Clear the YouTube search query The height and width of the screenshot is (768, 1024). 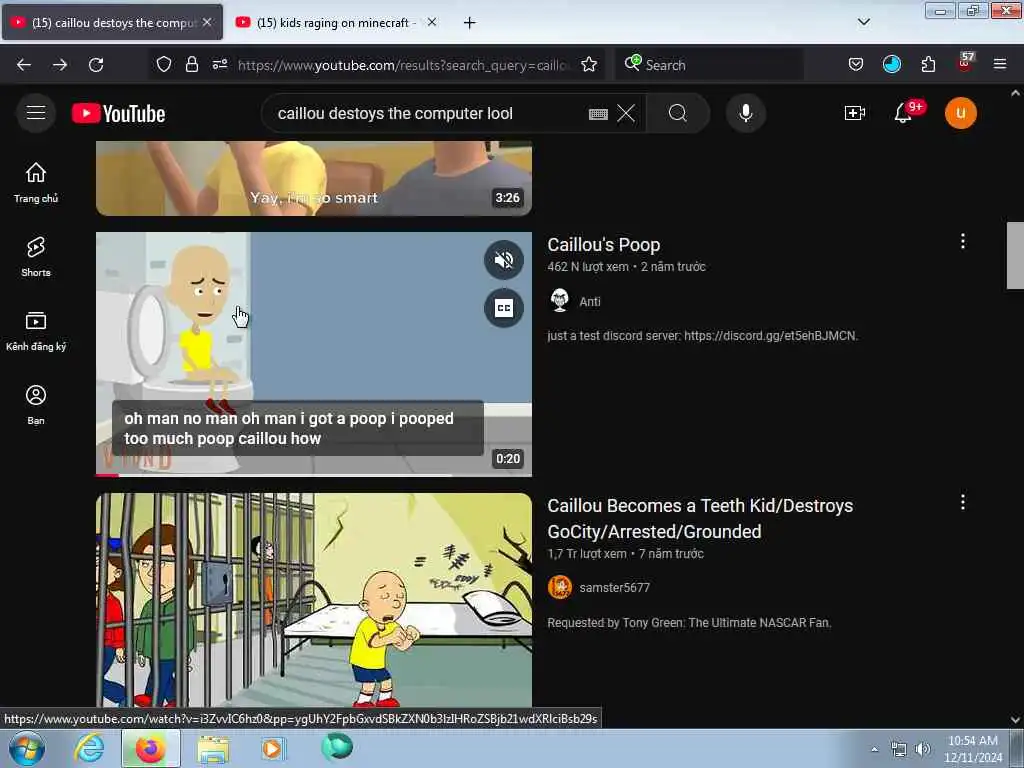626,114
